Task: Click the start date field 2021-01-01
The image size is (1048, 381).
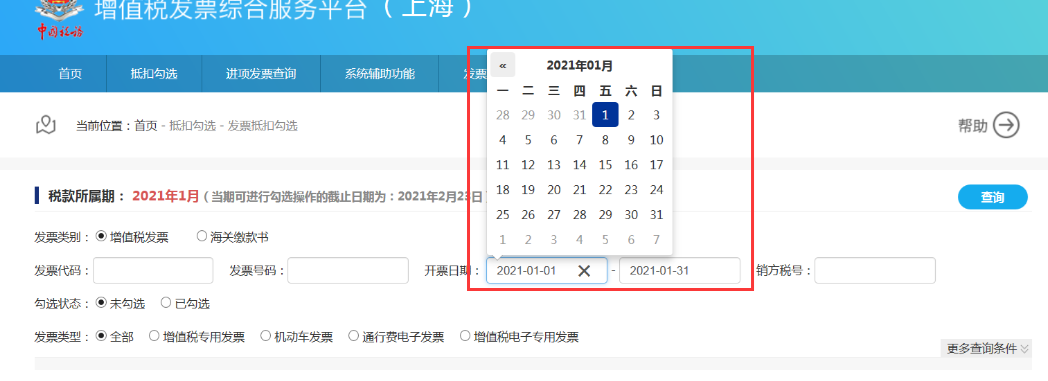Action: pos(547,271)
